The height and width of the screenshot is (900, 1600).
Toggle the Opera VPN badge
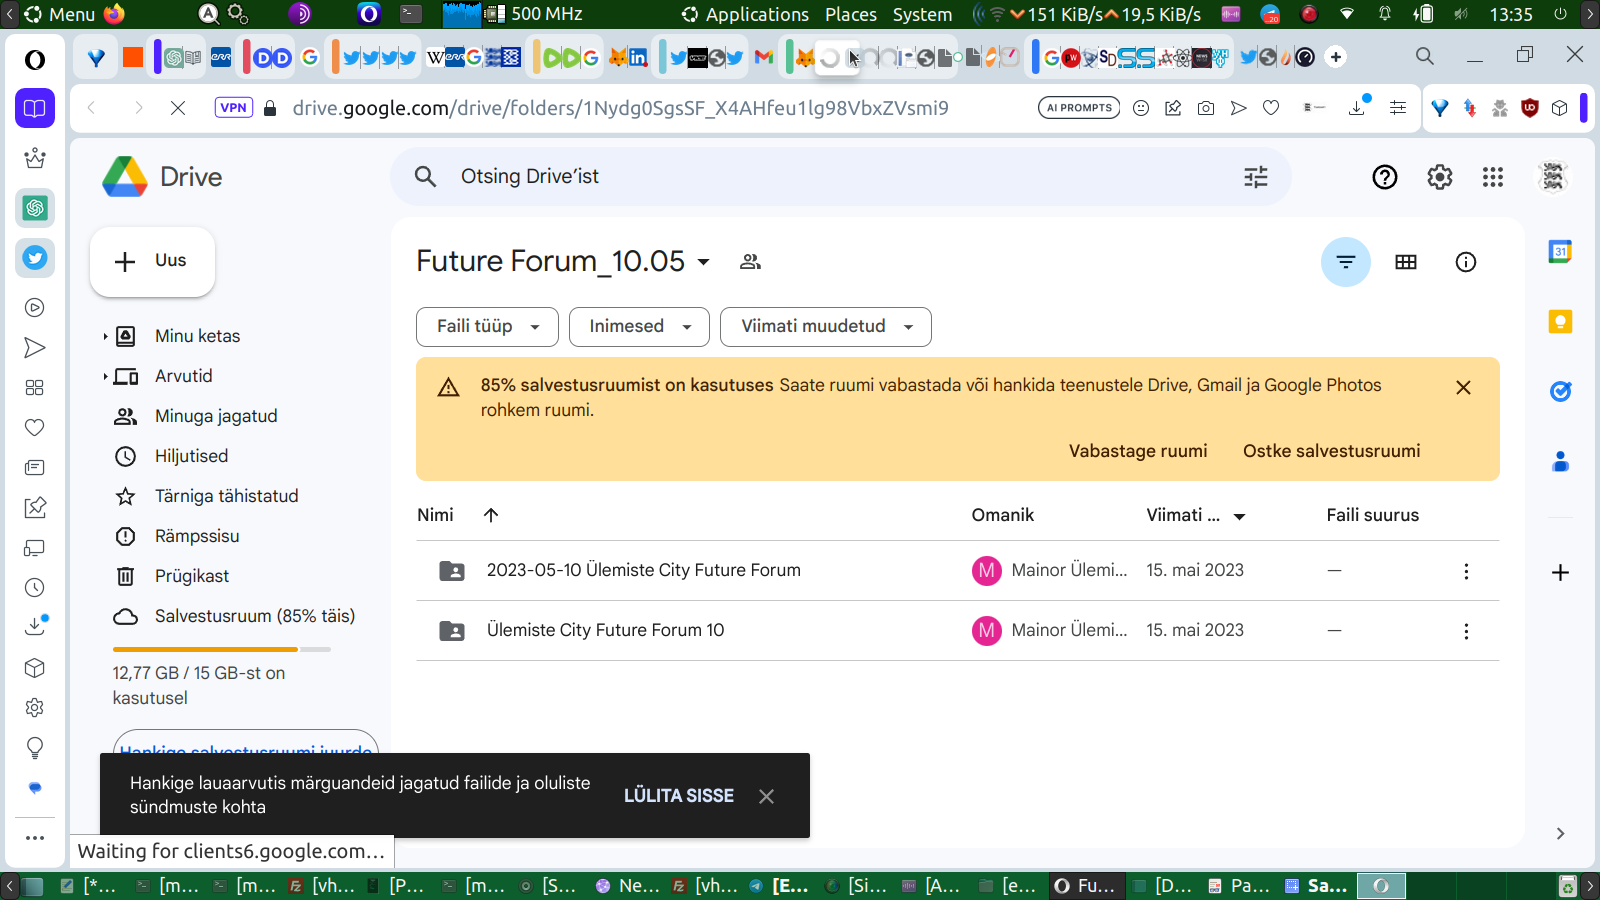point(233,108)
